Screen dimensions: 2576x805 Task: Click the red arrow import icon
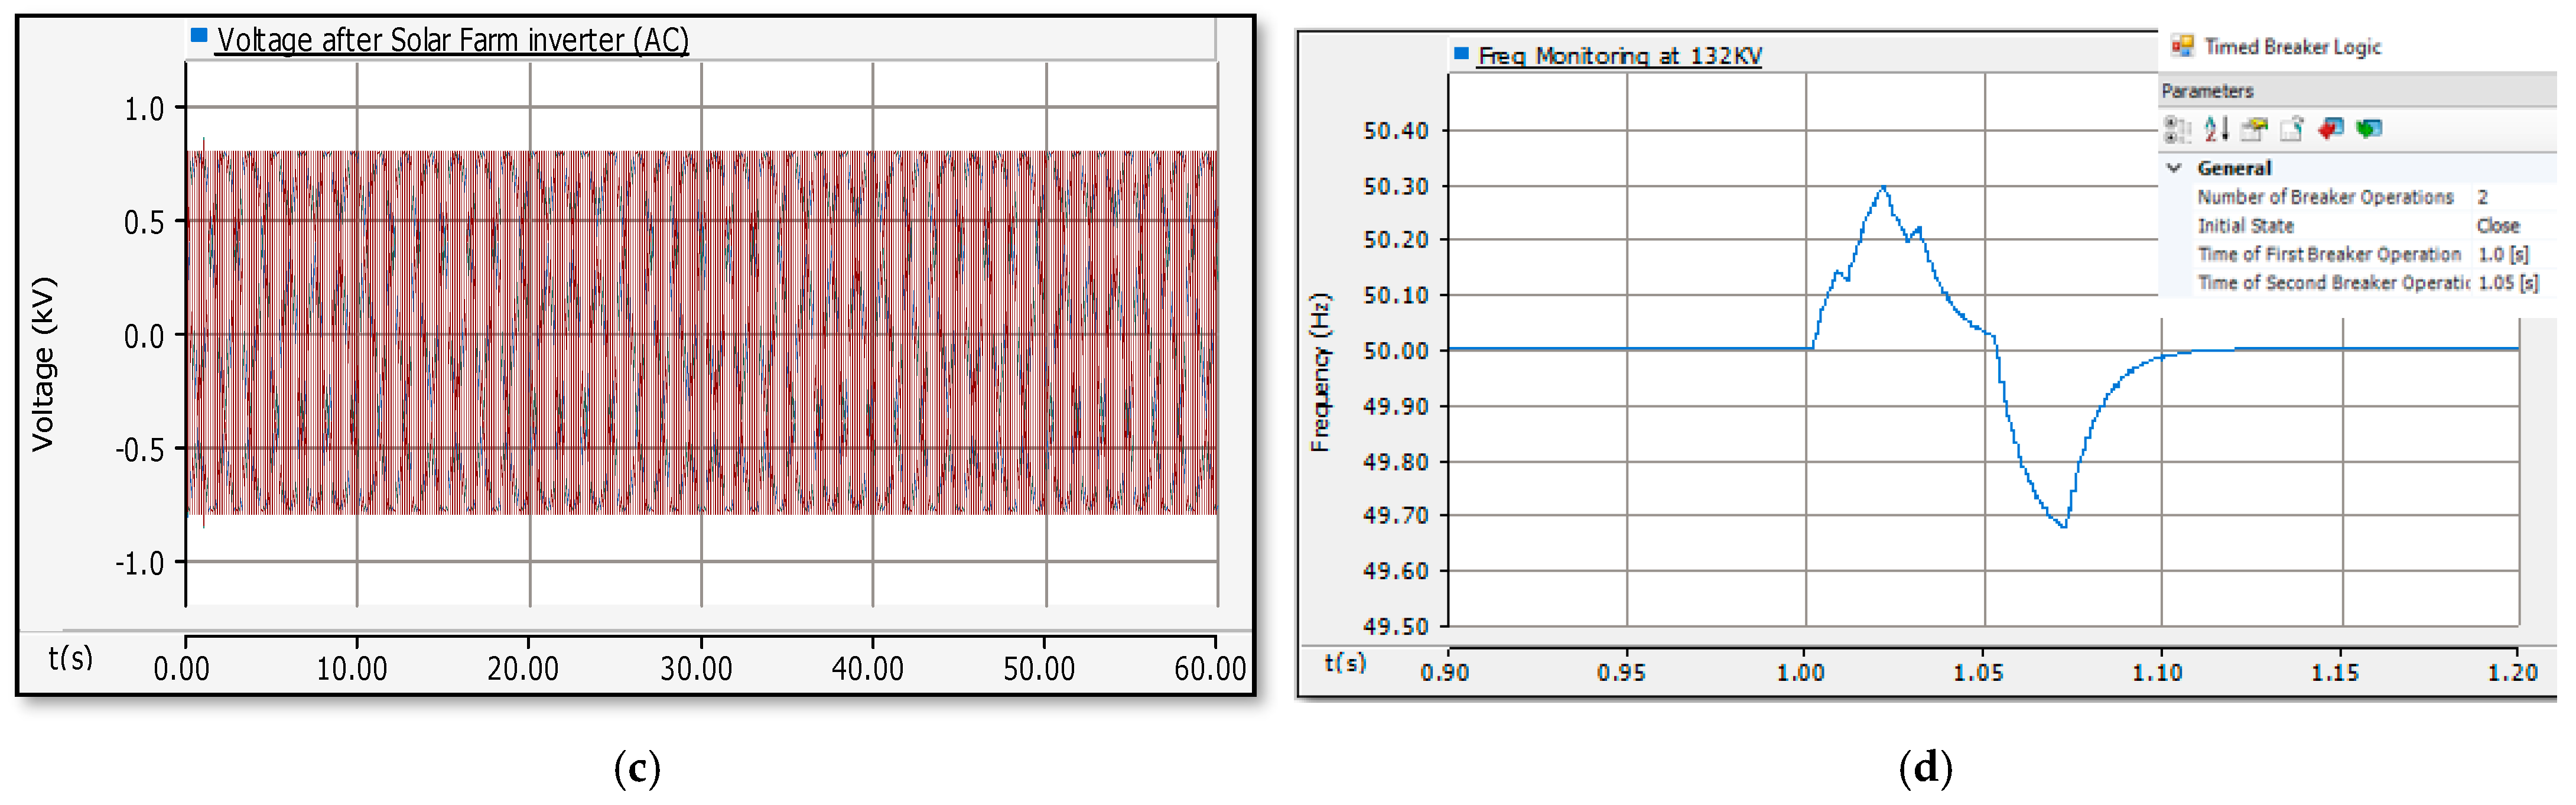[2331, 129]
